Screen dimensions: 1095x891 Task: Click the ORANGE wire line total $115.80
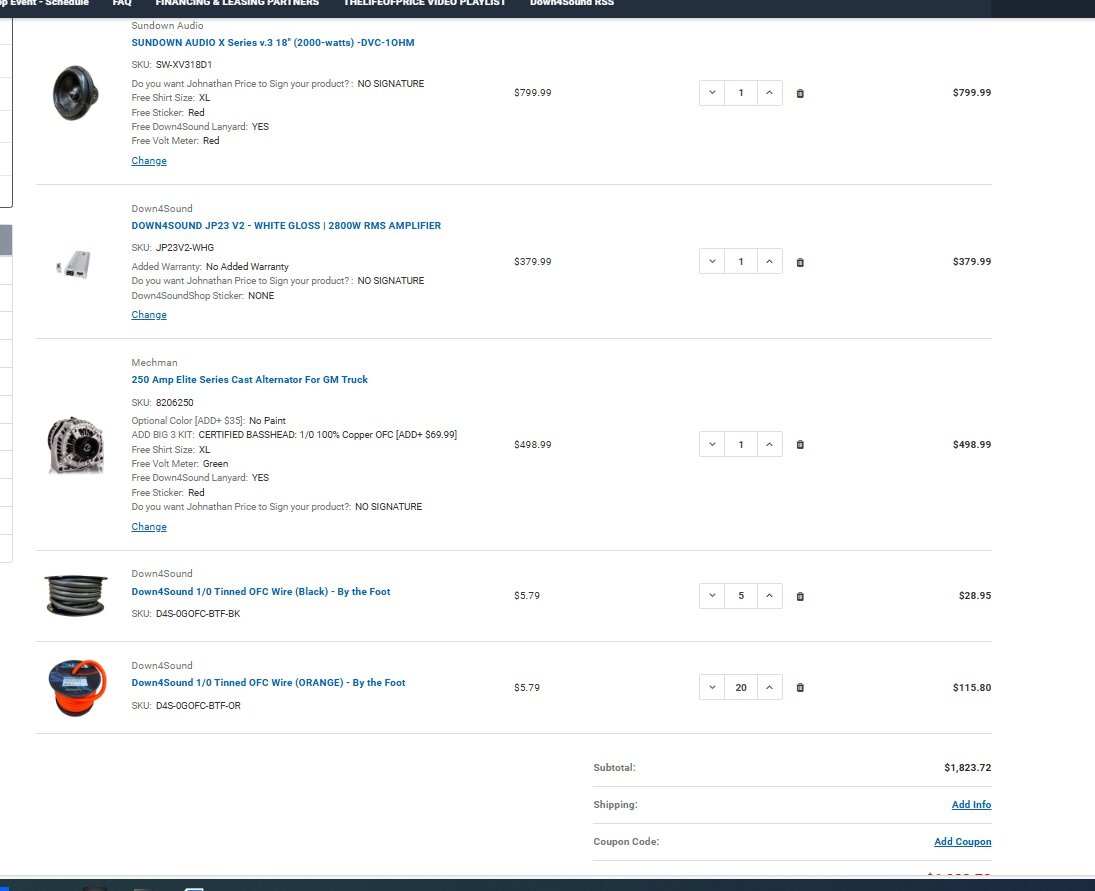(x=972, y=687)
